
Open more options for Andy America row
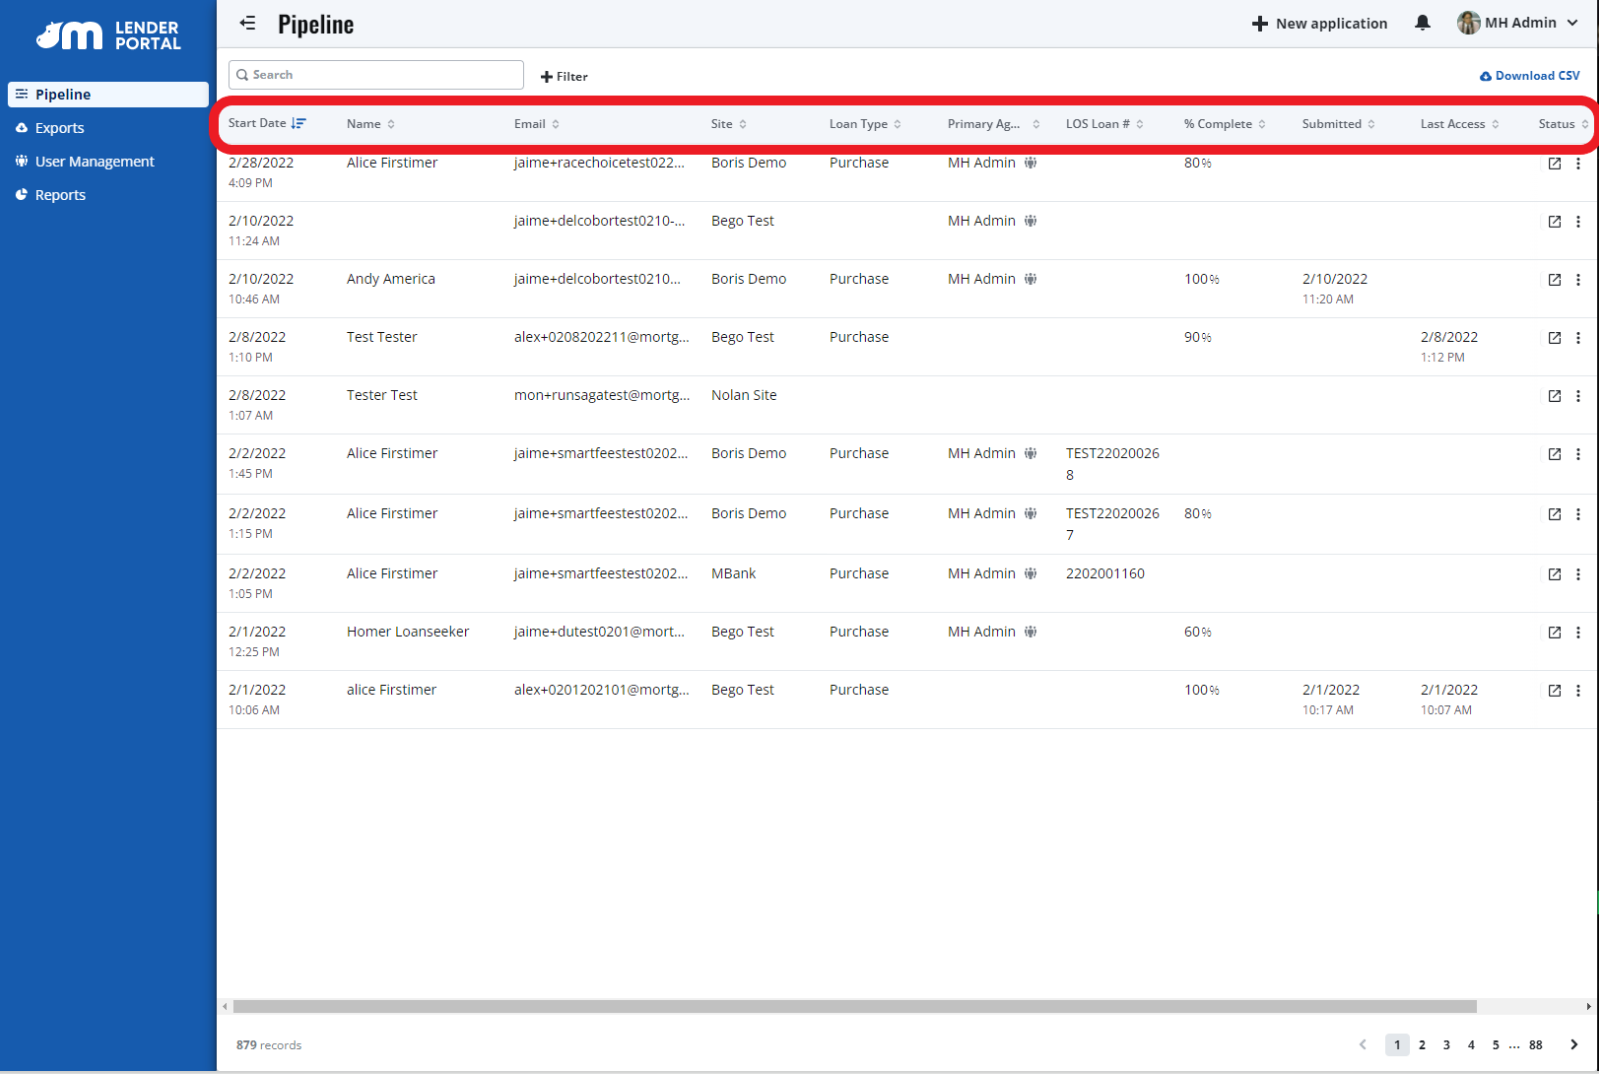click(1578, 279)
